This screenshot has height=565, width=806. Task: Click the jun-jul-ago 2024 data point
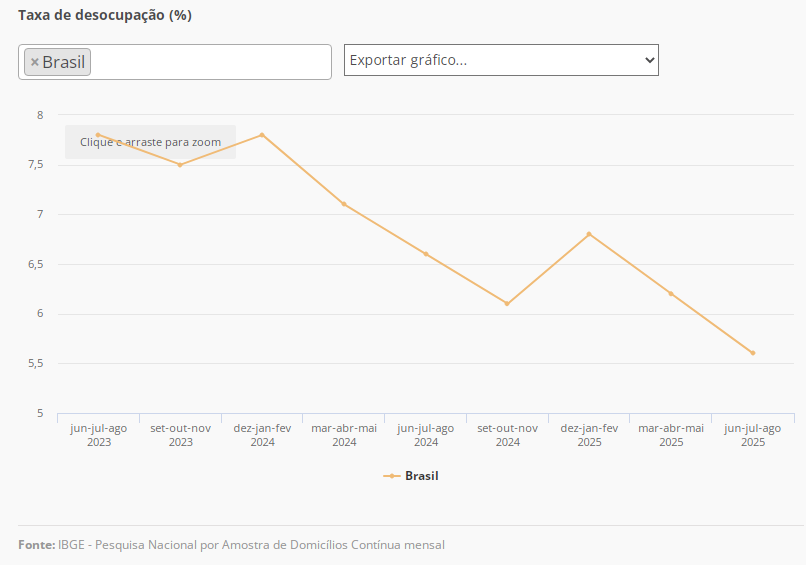[x=426, y=254]
